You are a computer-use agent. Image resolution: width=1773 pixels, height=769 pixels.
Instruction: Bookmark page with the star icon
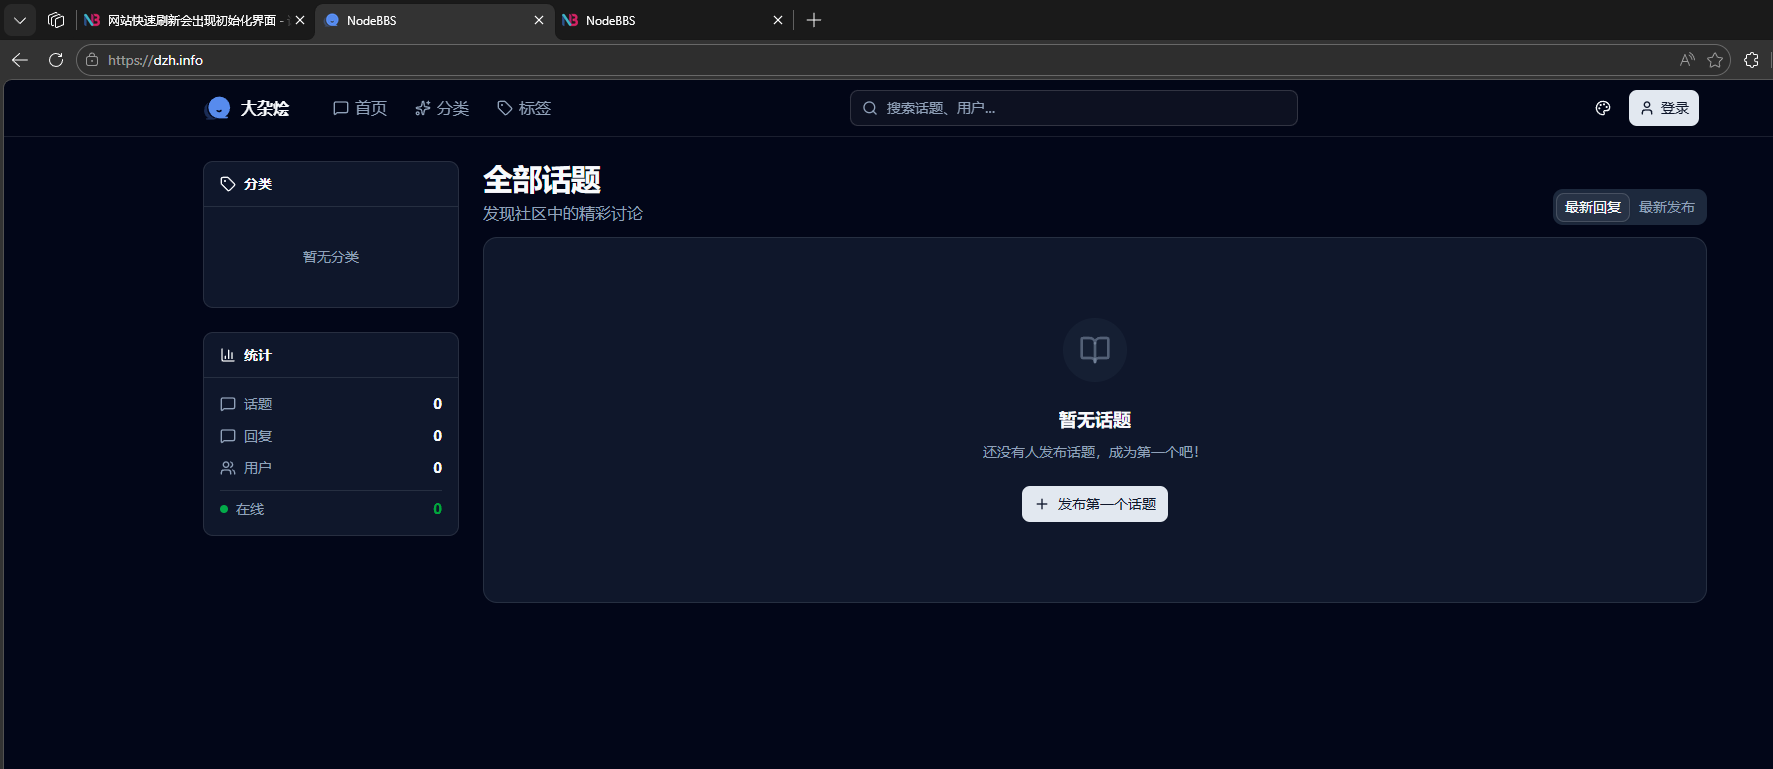click(1715, 60)
